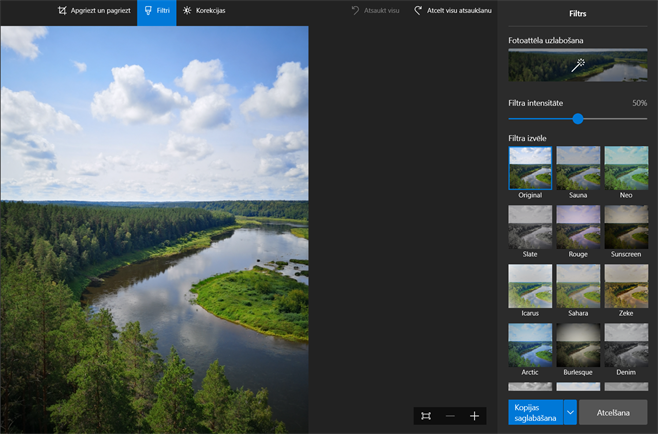
Task: Select the Filtri tab
Action: (x=156, y=10)
